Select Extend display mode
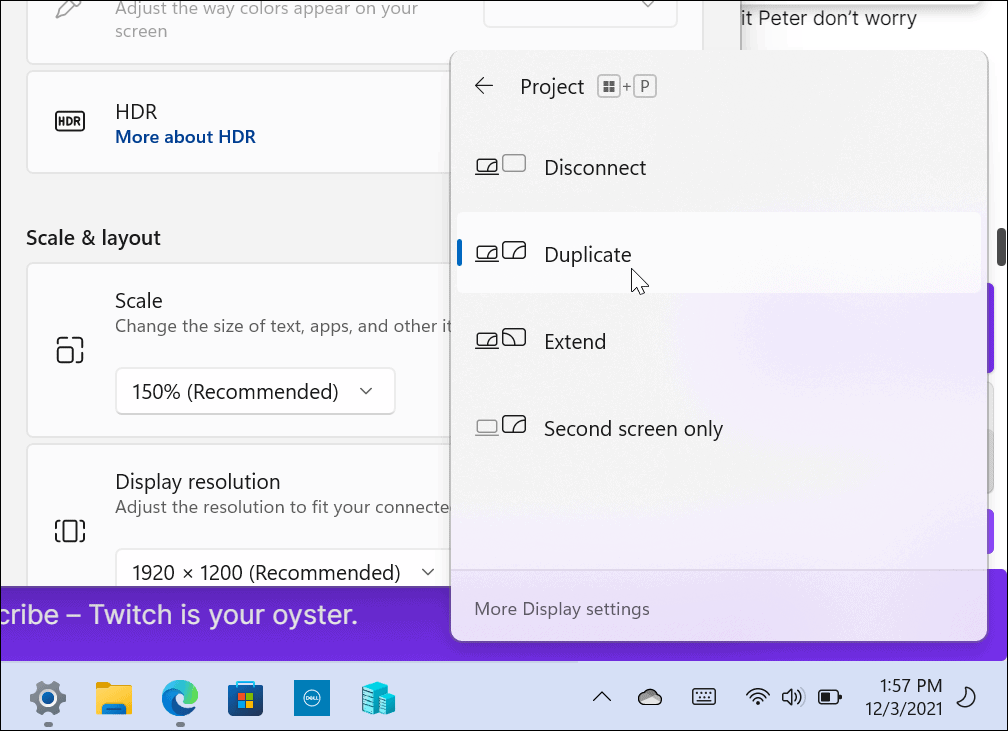Screen dimensions: 1008x731 point(719,341)
